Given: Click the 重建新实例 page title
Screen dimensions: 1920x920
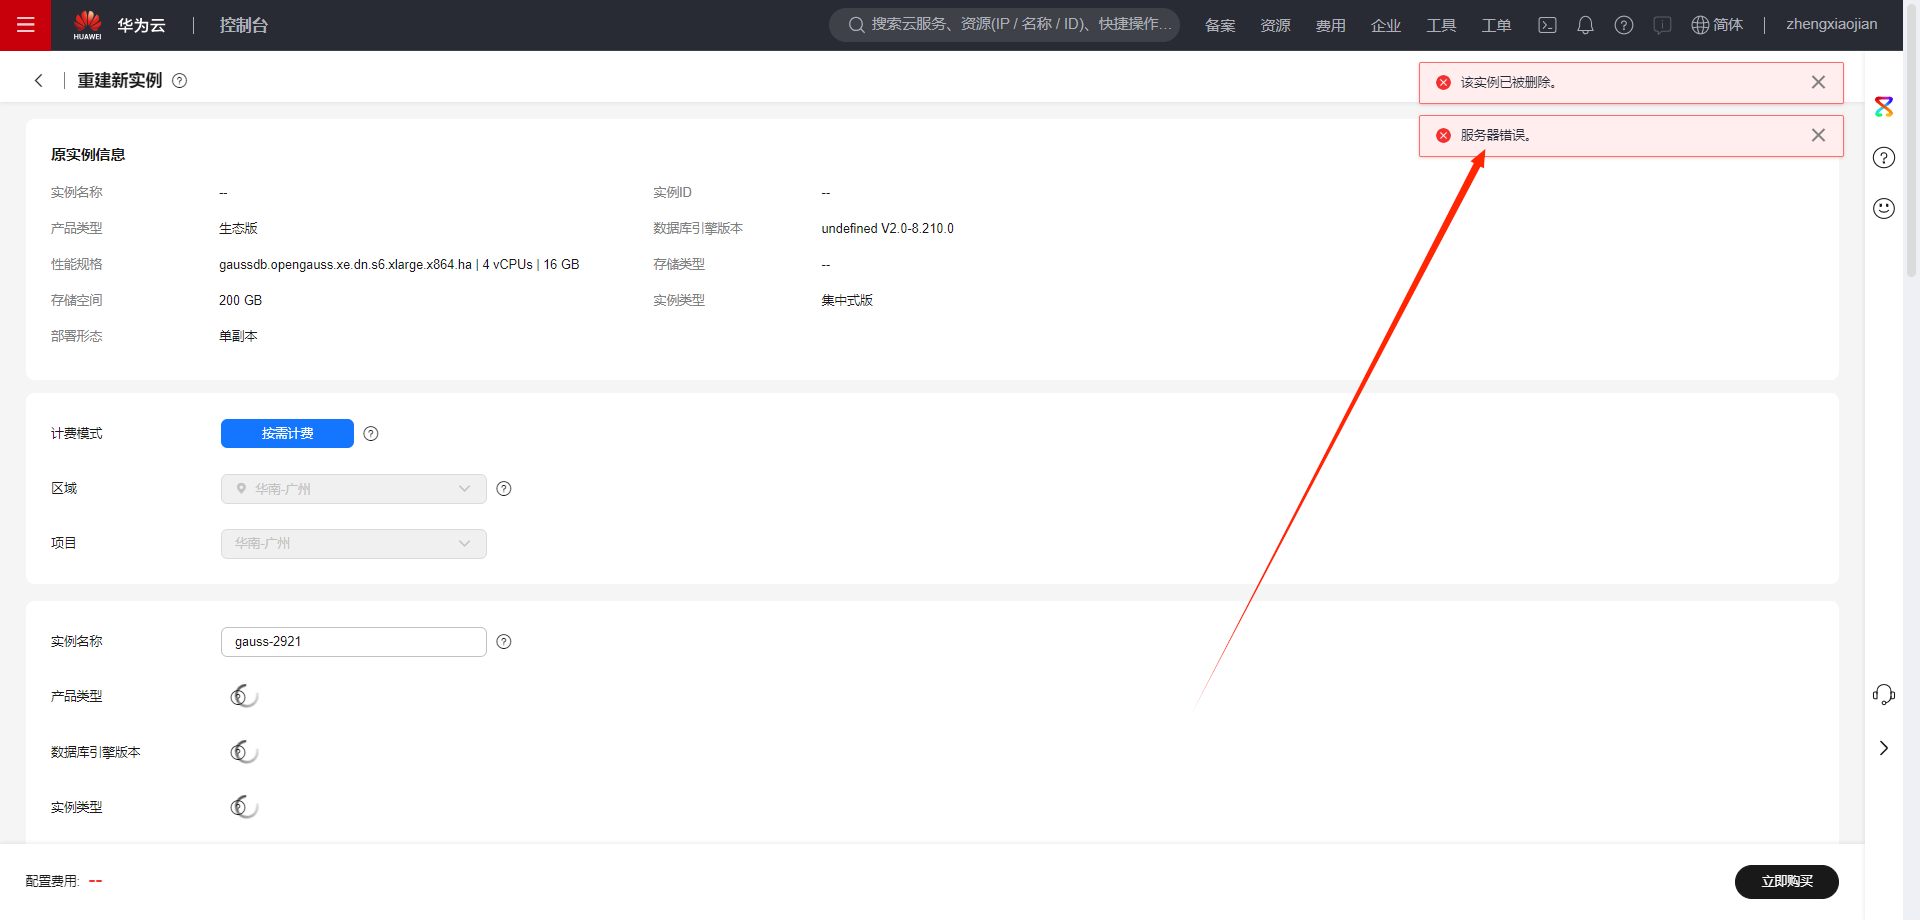Looking at the screenshot, I should coord(120,80).
